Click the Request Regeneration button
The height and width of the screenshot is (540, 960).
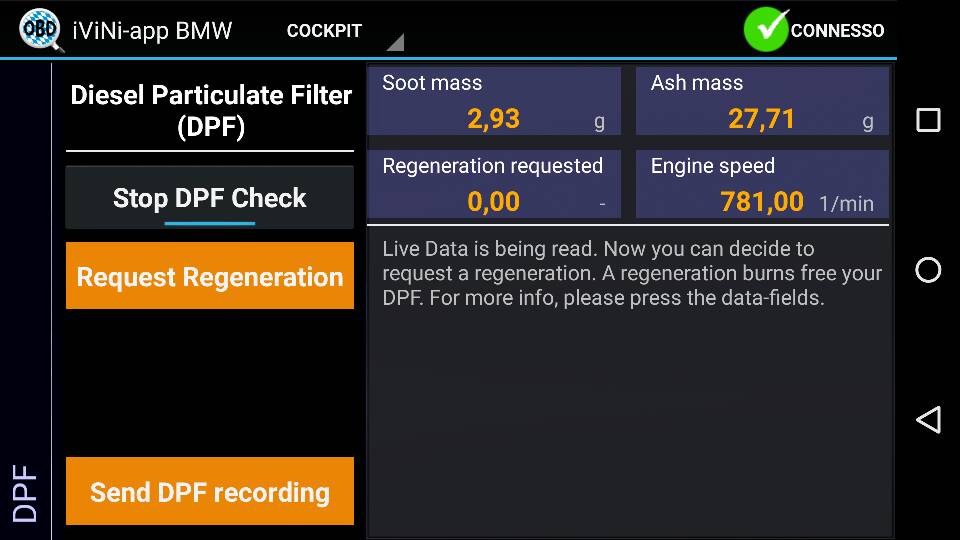pos(210,276)
